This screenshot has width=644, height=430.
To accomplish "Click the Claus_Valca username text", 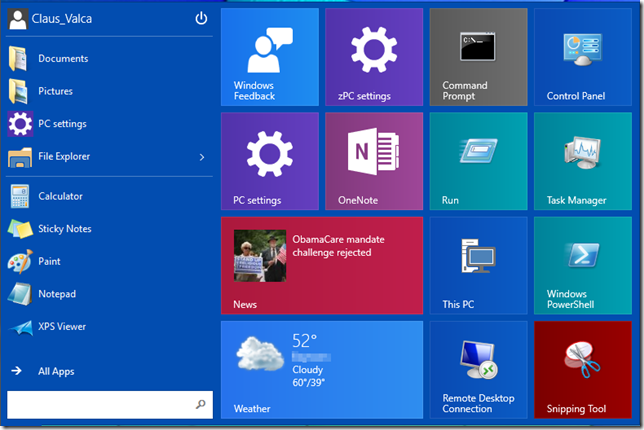I will 62,19.
